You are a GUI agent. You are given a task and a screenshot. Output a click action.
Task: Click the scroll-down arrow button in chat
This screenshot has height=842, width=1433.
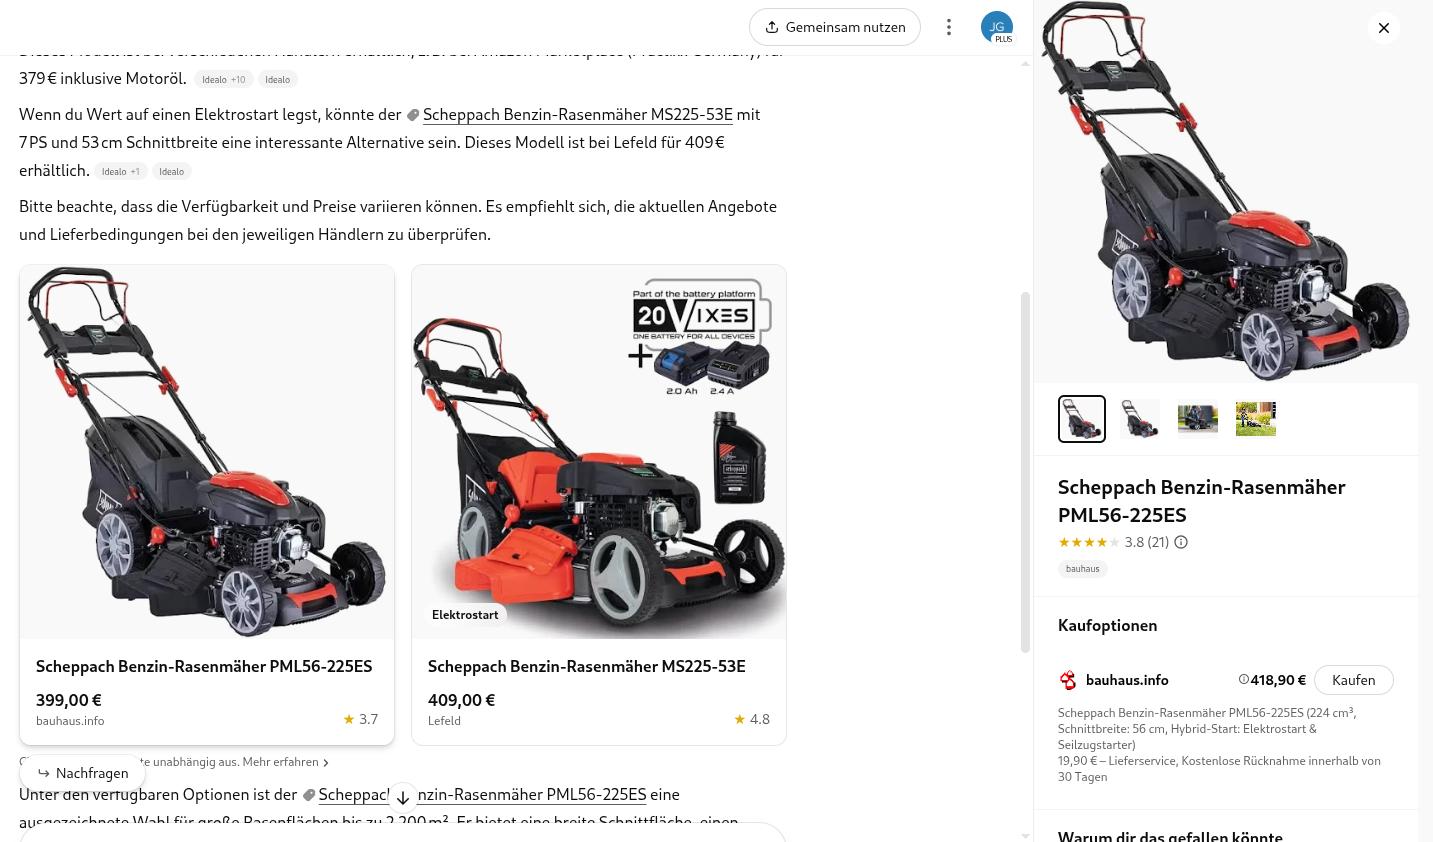coord(402,797)
